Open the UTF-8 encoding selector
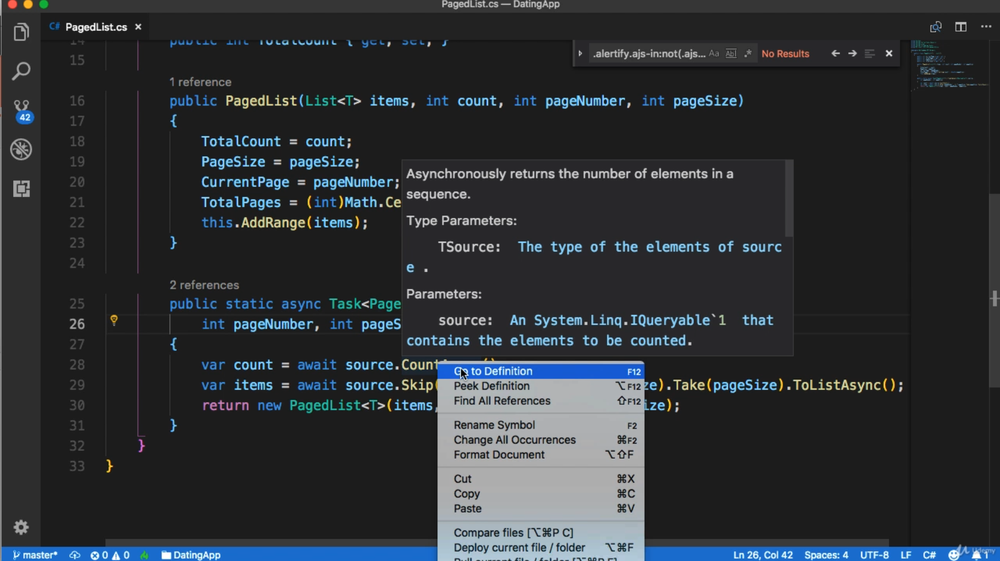The image size is (1000, 561). tap(874, 554)
